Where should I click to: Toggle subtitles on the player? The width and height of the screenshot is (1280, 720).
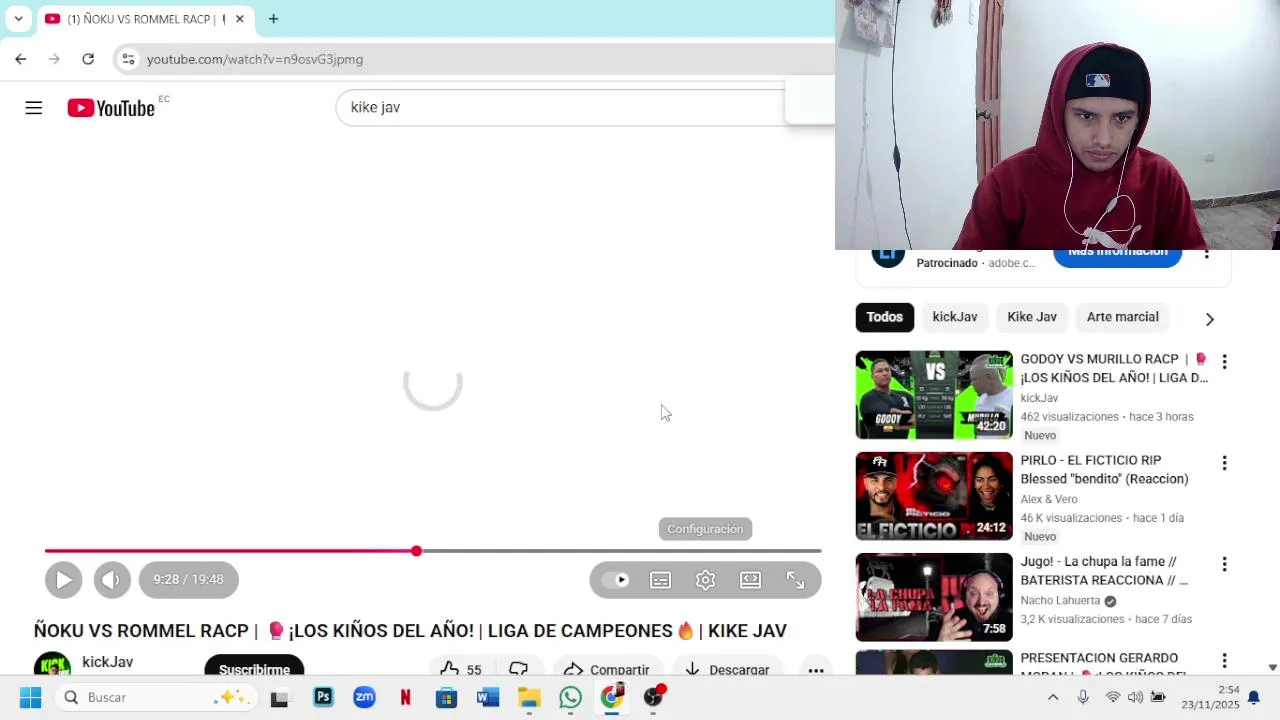pos(661,580)
